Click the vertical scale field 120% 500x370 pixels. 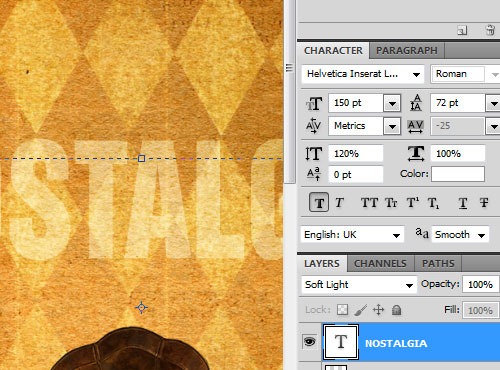[x=356, y=154]
